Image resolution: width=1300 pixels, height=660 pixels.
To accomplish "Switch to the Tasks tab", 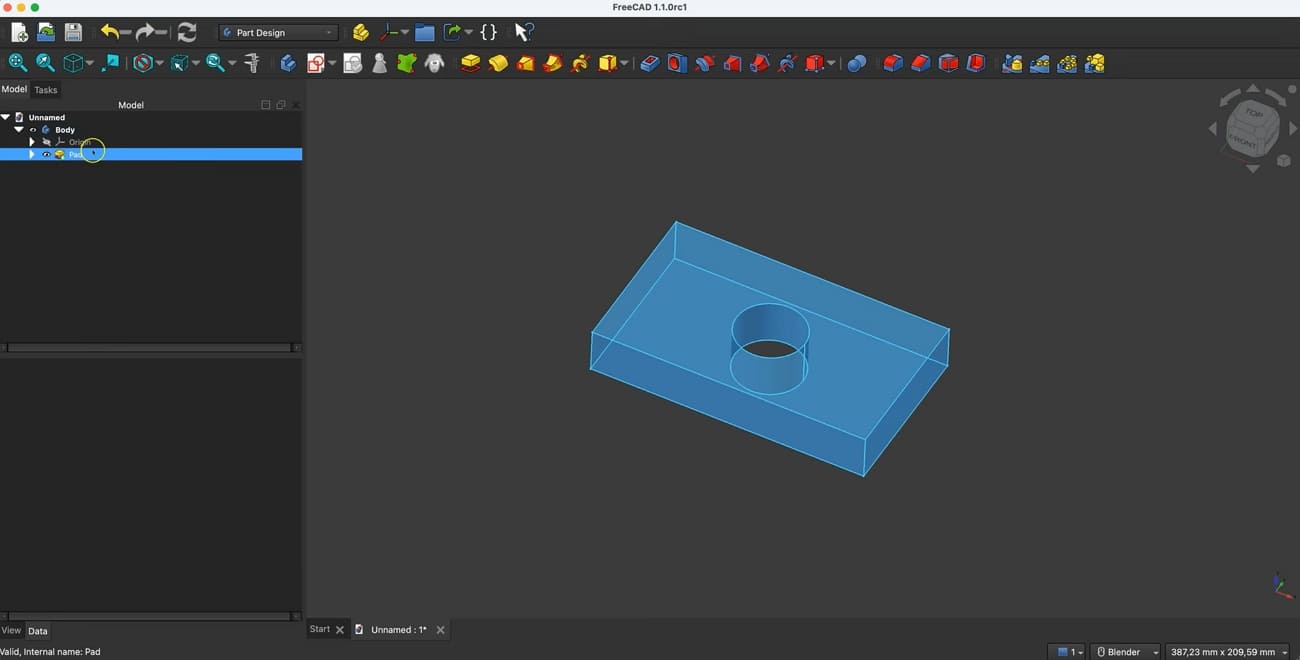I will point(45,89).
